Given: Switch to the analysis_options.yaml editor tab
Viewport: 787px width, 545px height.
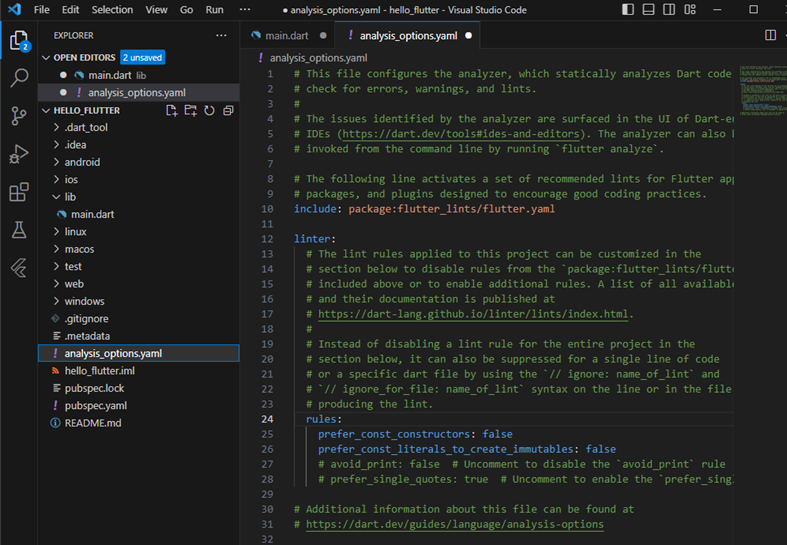Looking at the screenshot, I should click(x=408, y=36).
